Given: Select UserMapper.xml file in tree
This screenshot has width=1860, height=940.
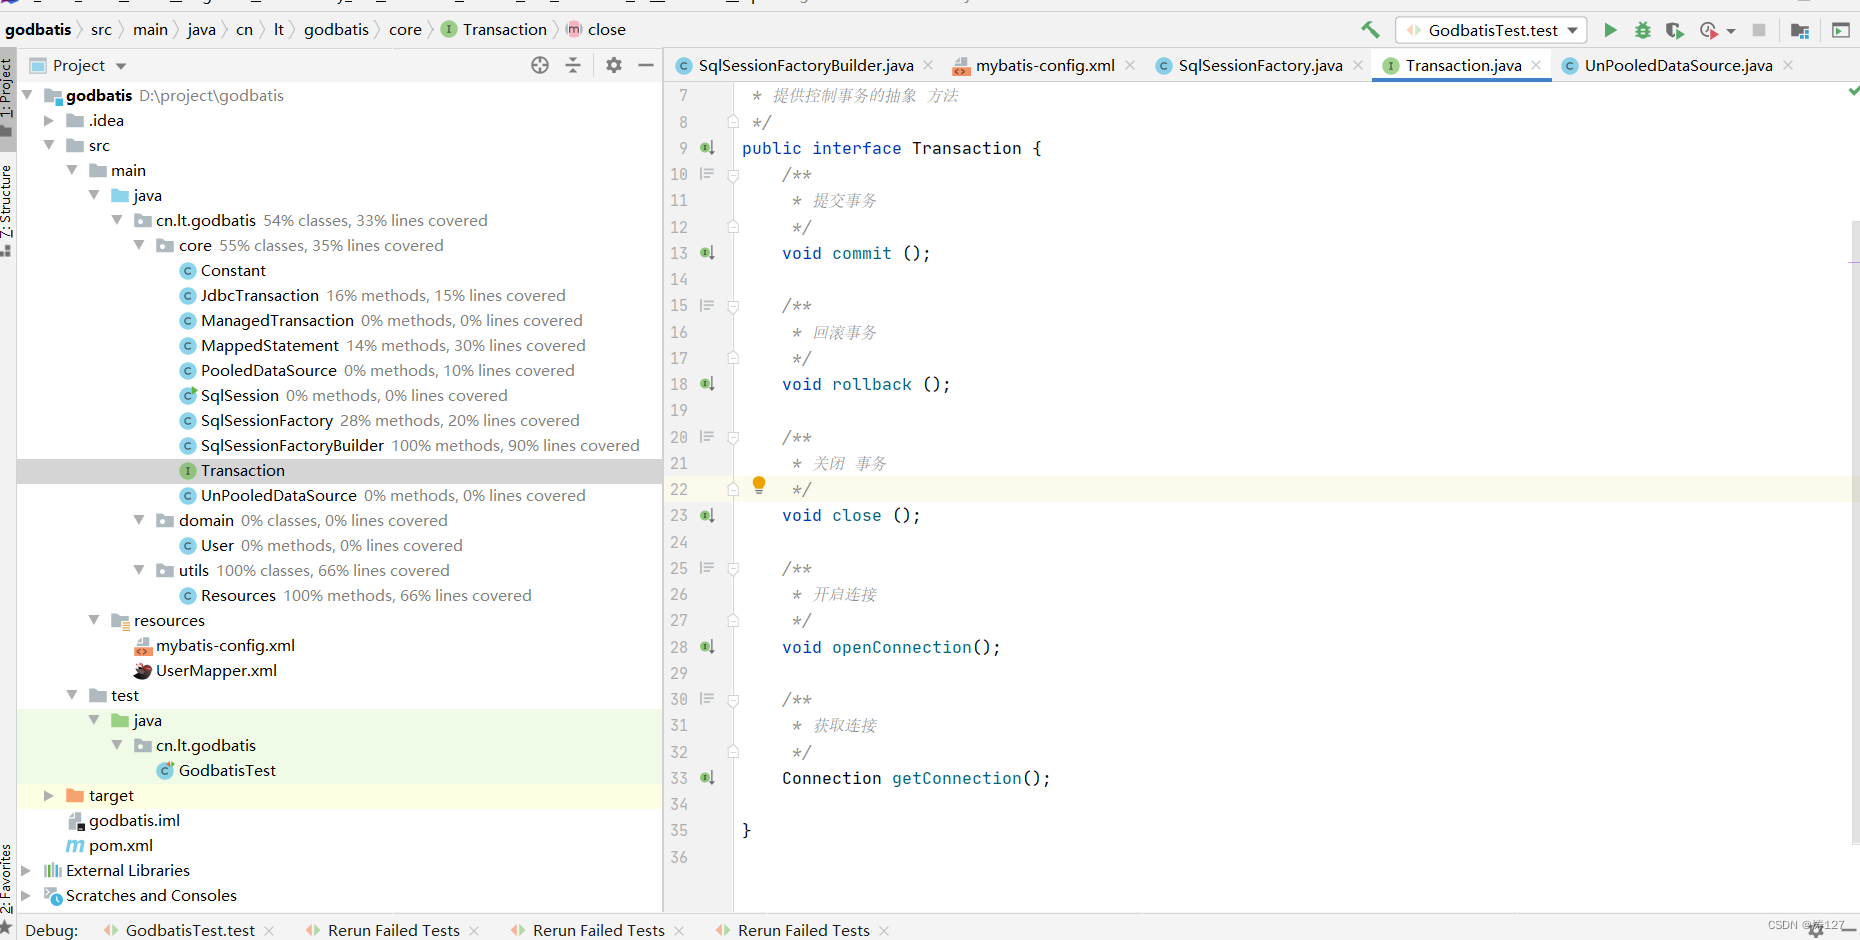Looking at the screenshot, I should click(216, 670).
